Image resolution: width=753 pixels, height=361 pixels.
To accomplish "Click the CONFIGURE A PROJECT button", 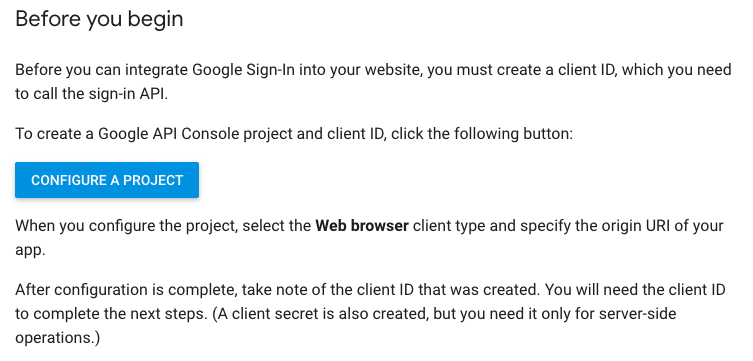I will [x=107, y=180].
